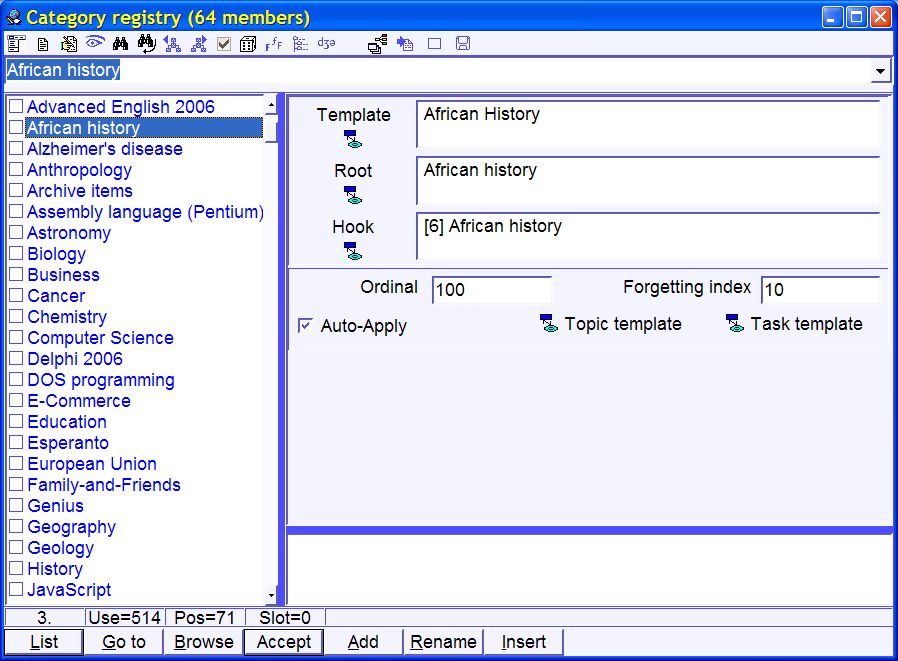Click the Hook field's icon under its label
The width and height of the screenshot is (898, 661).
click(353, 250)
